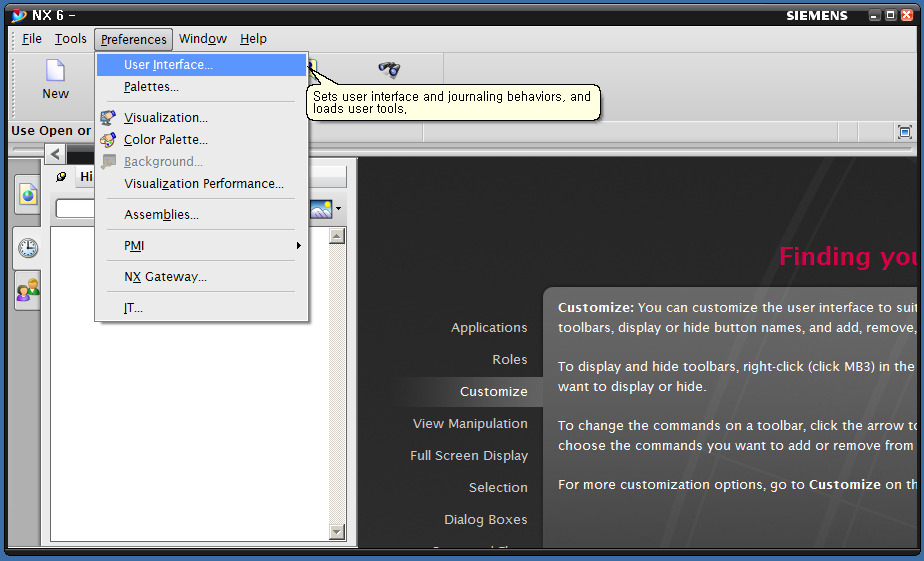Click the 'Finding you' red heading text
This screenshot has width=924, height=561.
(847, 257)
